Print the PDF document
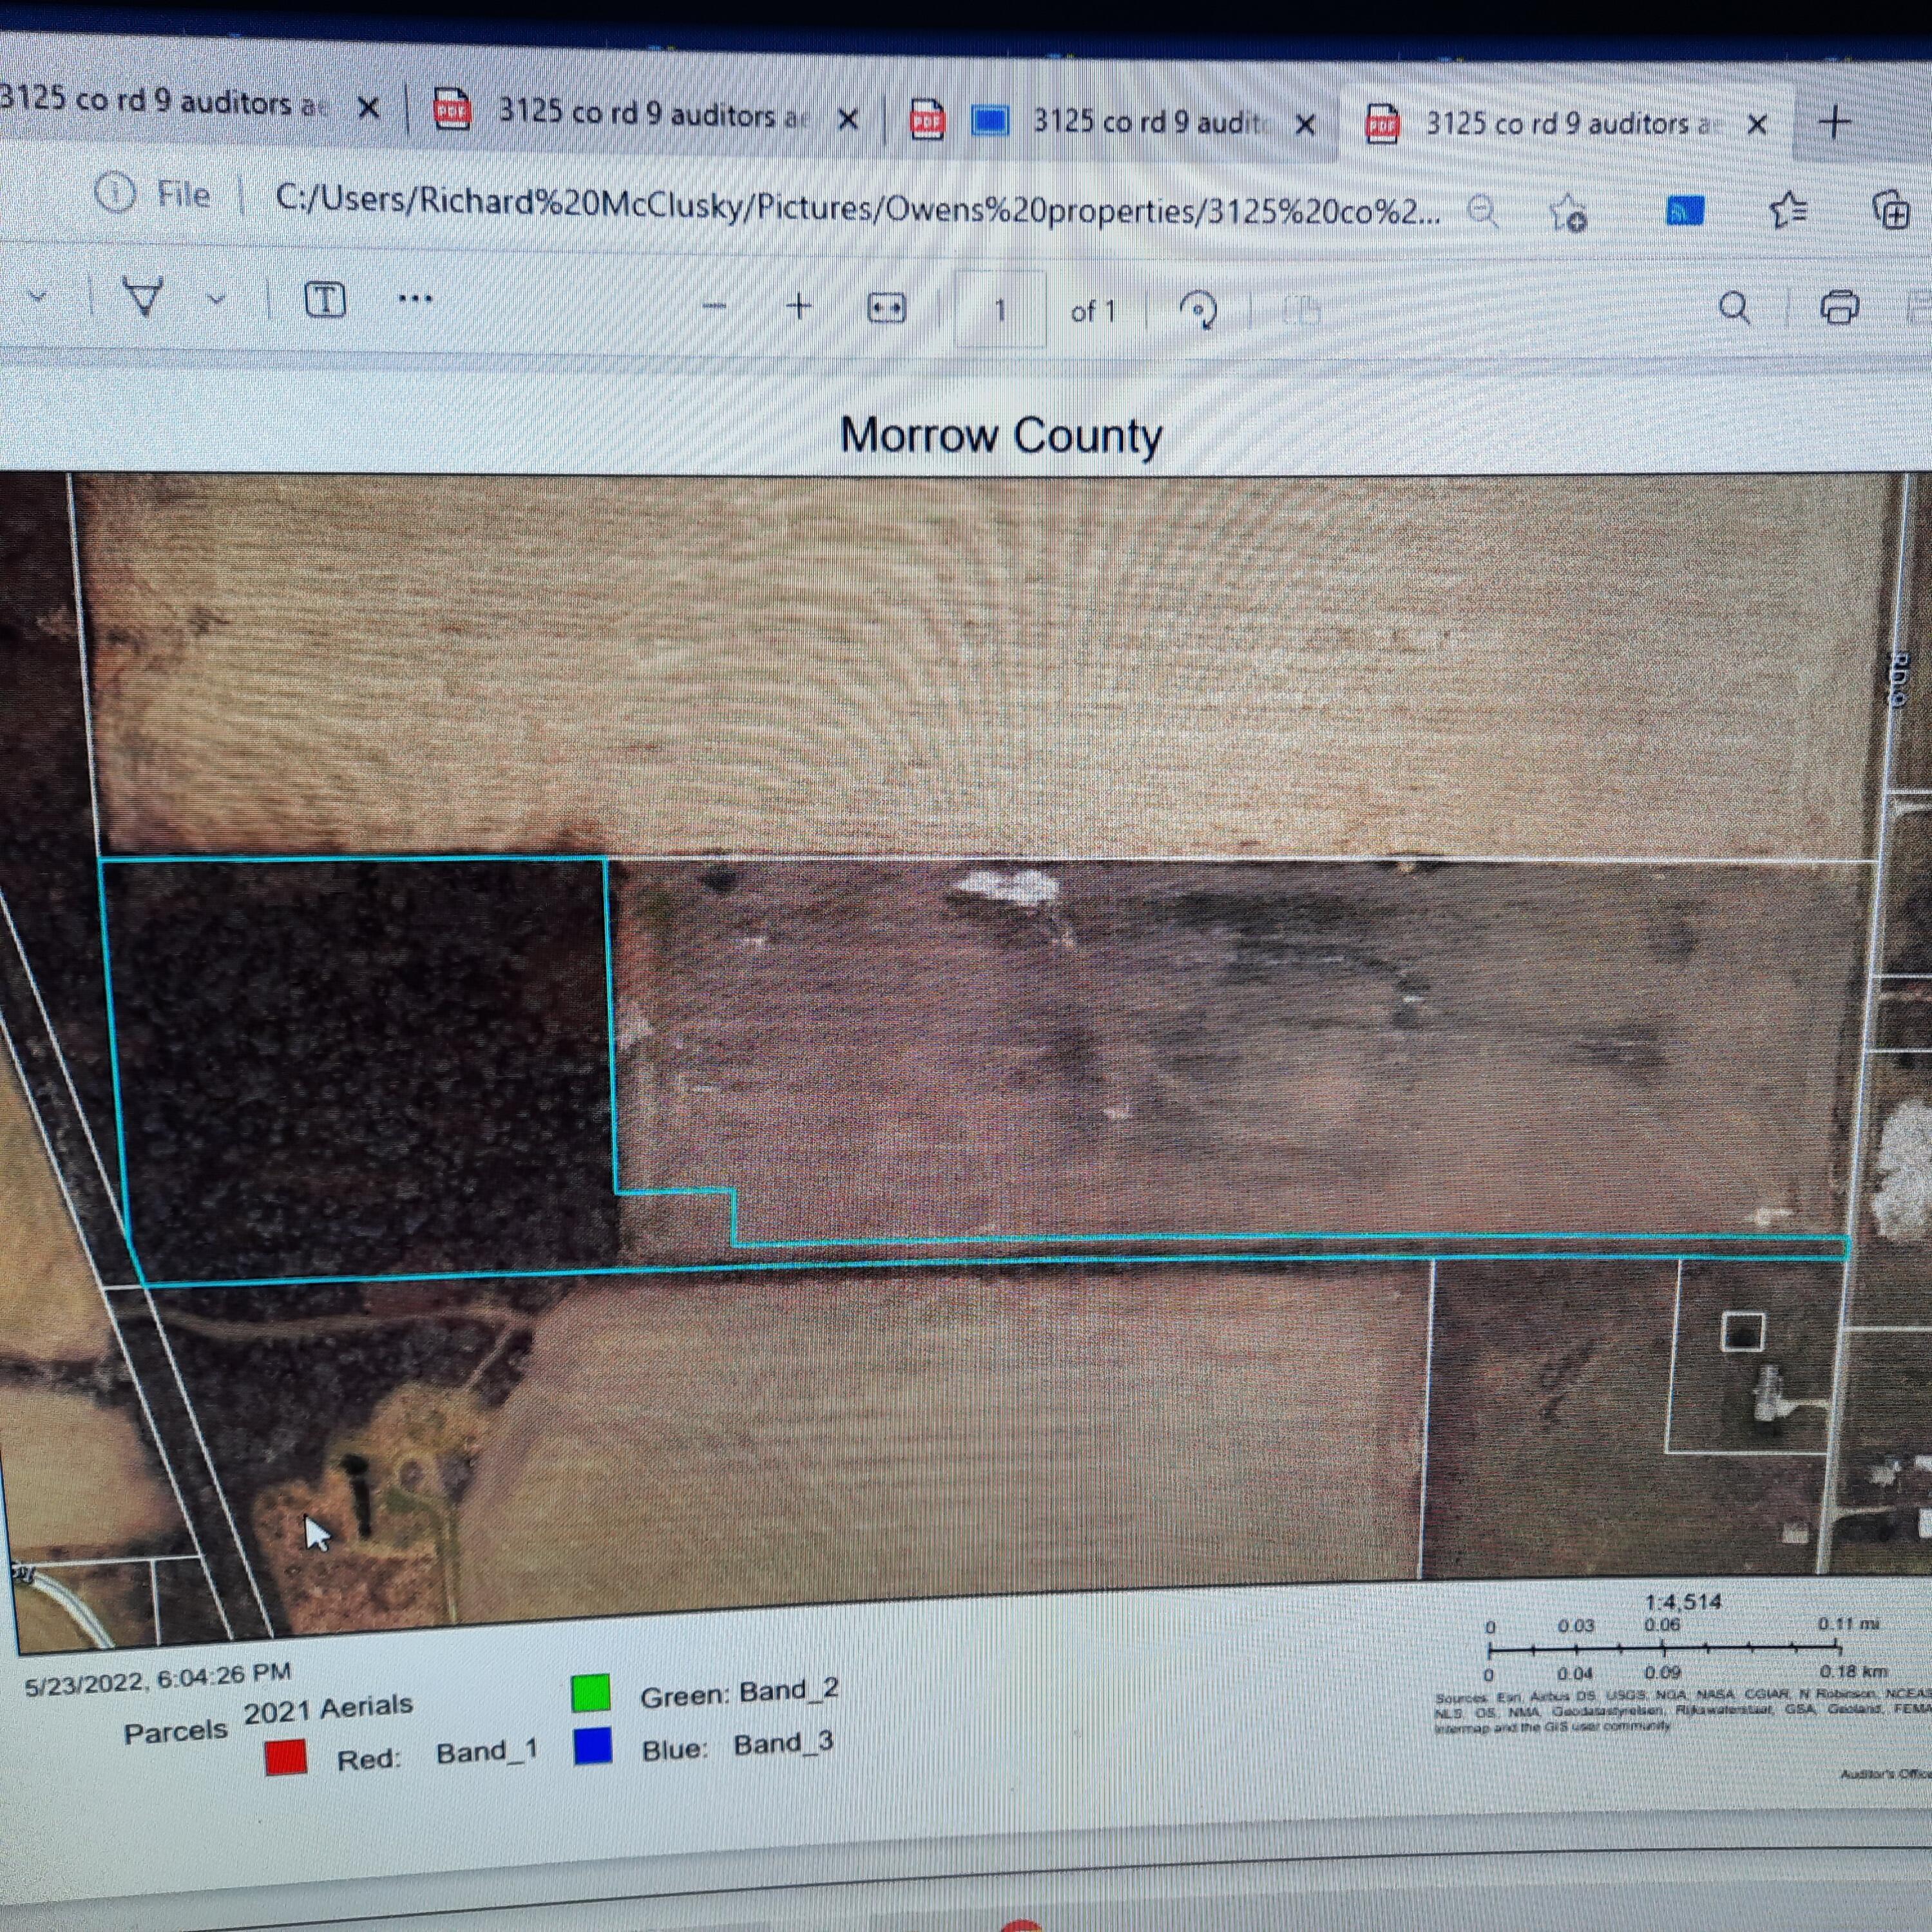Viewport: 1932px width, 1932px height. point(1839,307)
